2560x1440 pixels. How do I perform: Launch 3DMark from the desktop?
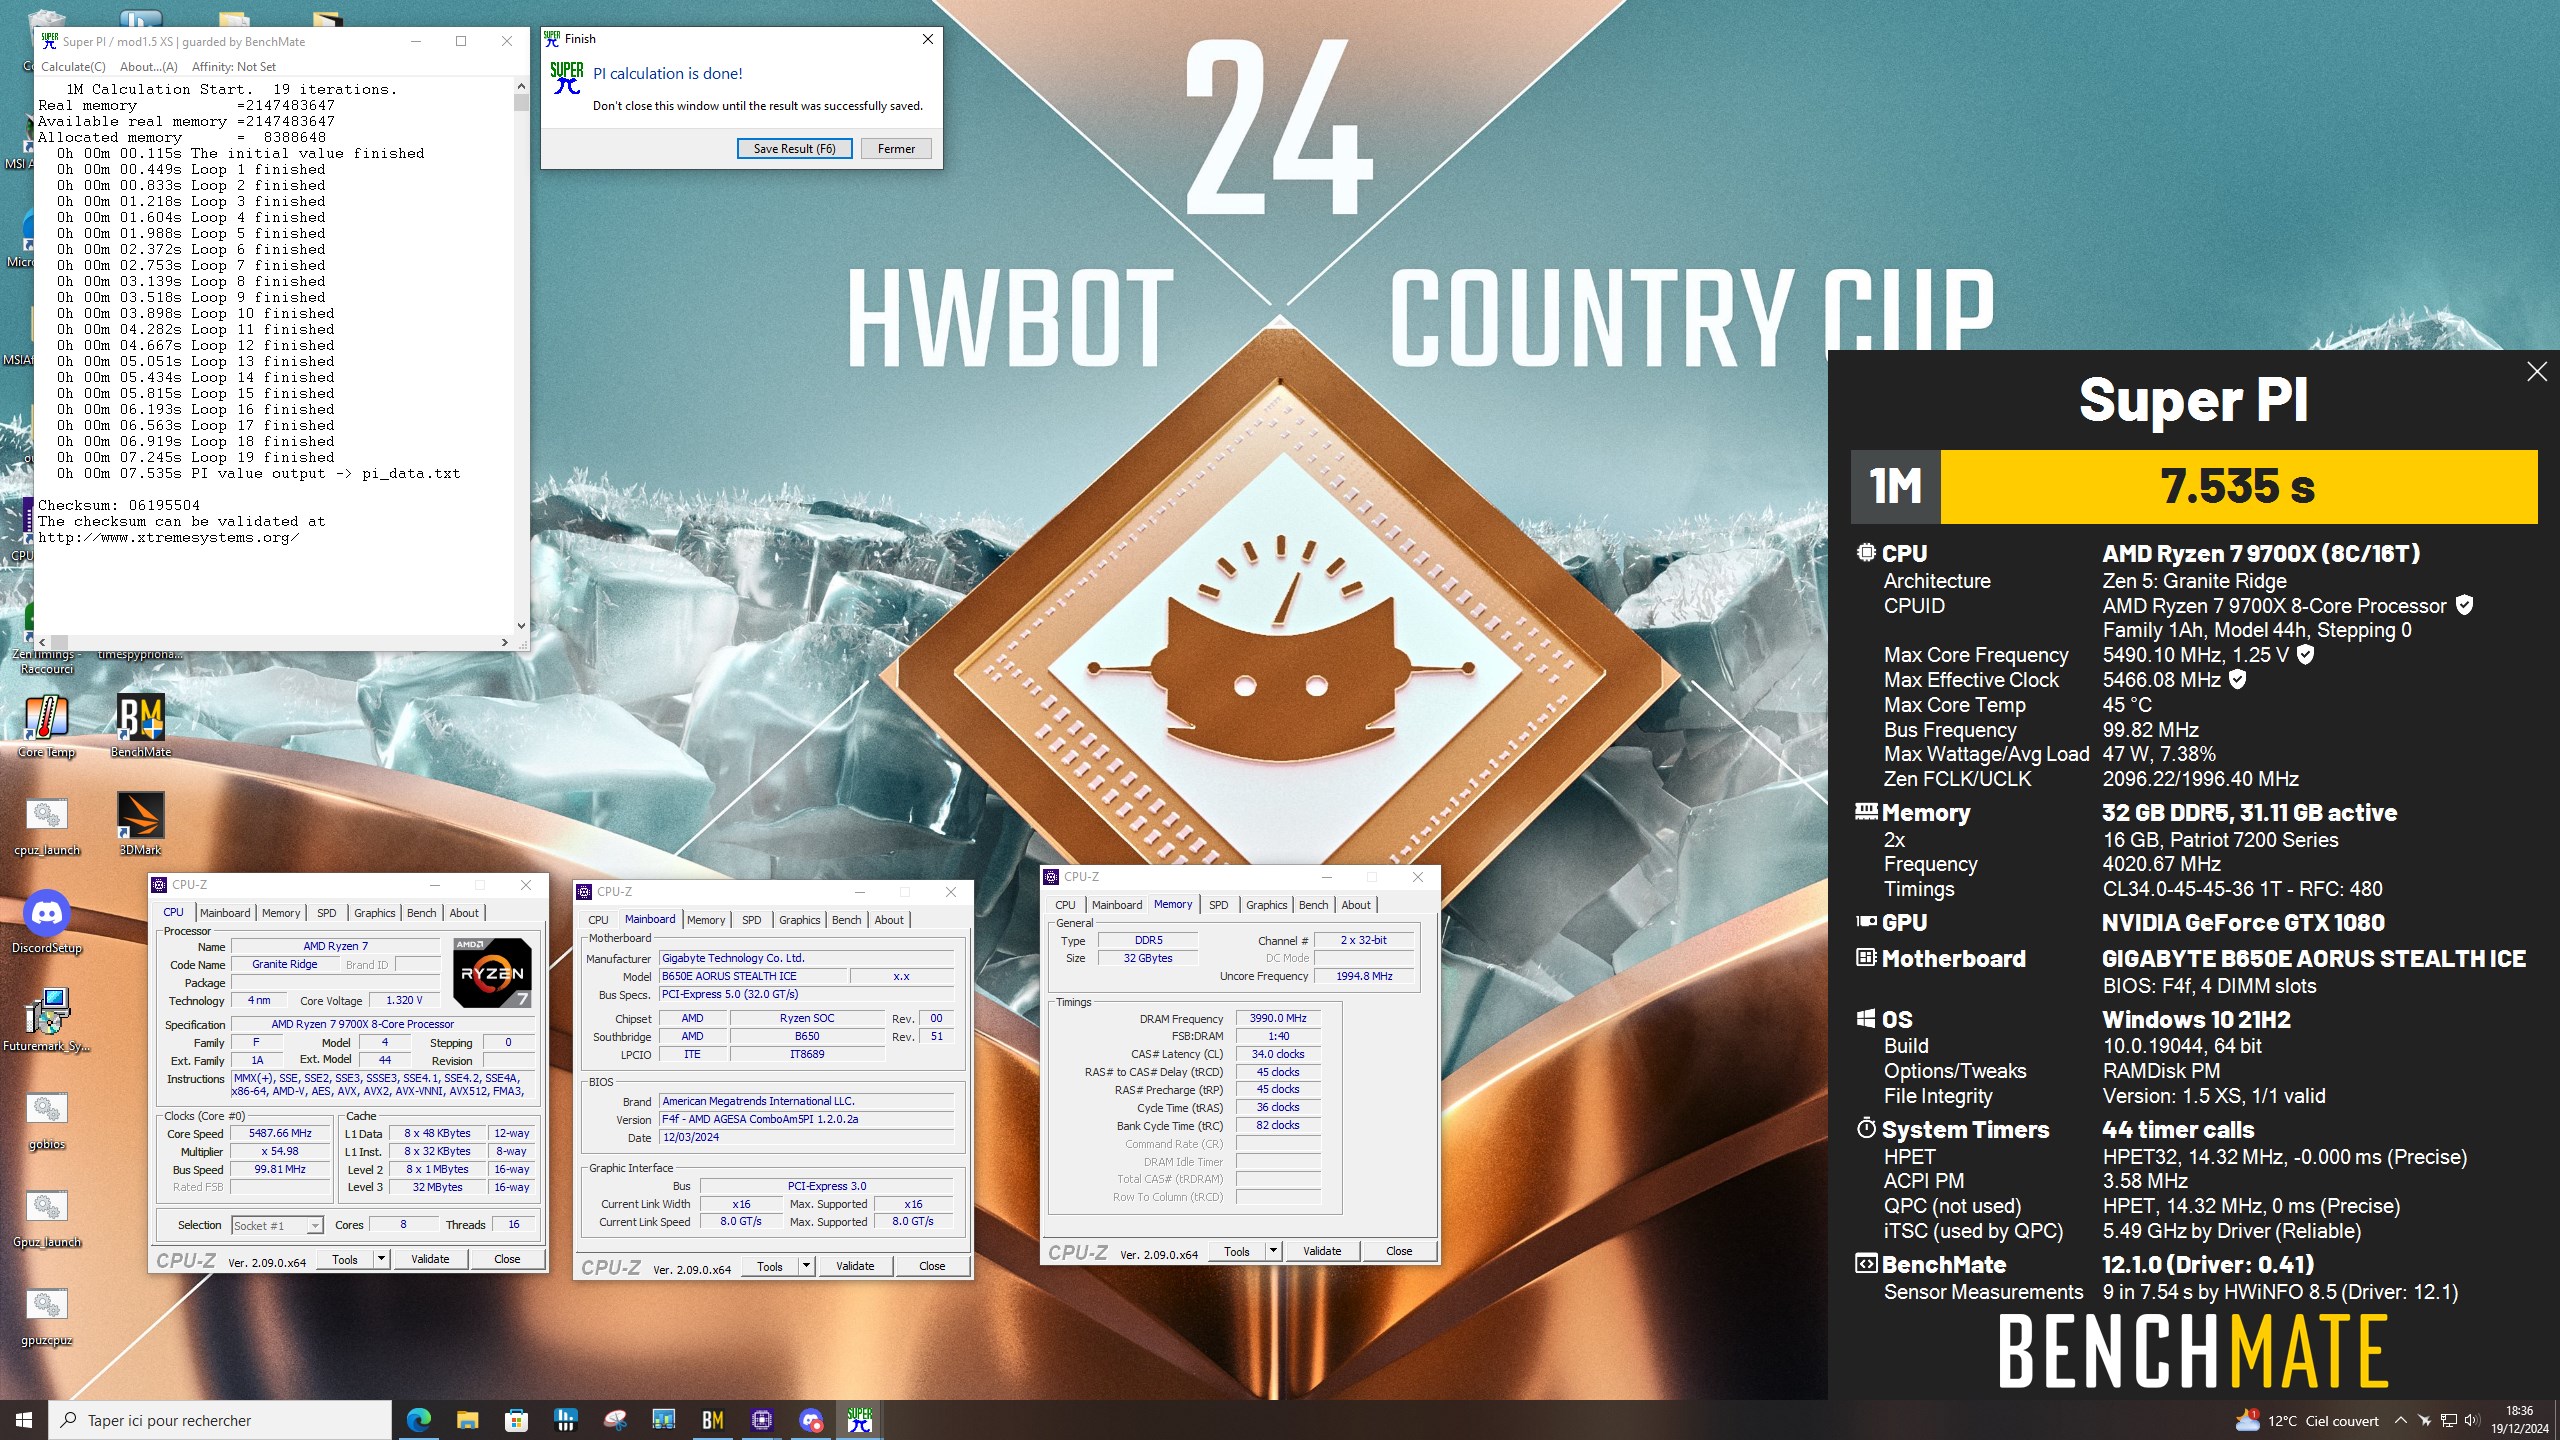(140, 825)
